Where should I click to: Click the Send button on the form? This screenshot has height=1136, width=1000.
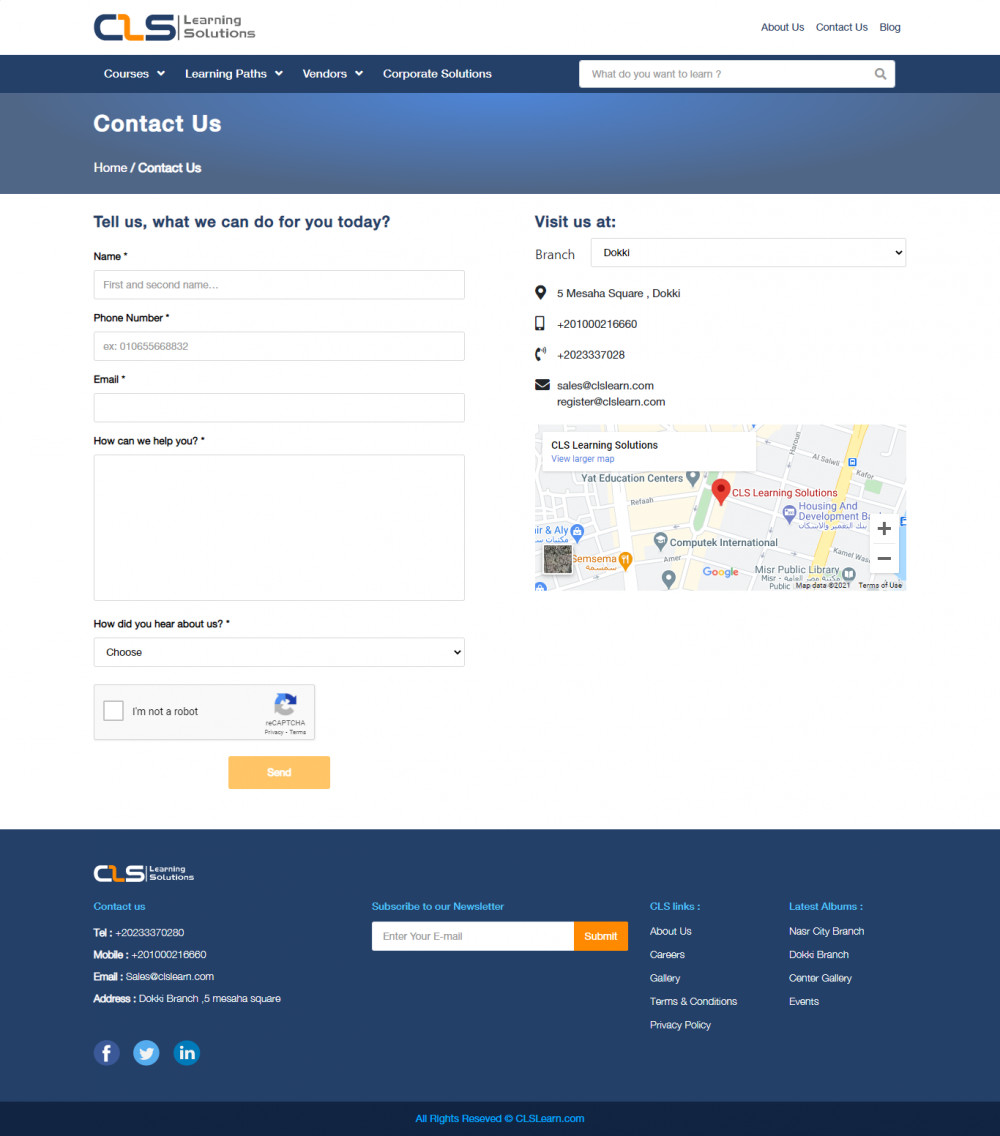click(x=278, y=772)
